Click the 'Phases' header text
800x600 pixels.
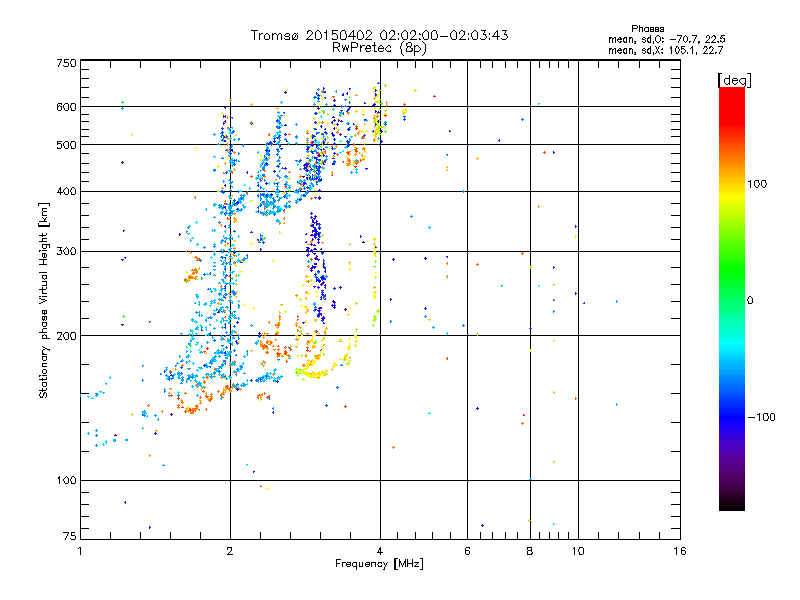tap(647, 29)
